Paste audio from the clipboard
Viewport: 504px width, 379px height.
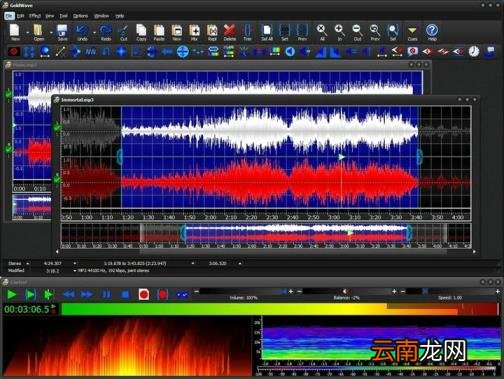click(x=159, y=31)
